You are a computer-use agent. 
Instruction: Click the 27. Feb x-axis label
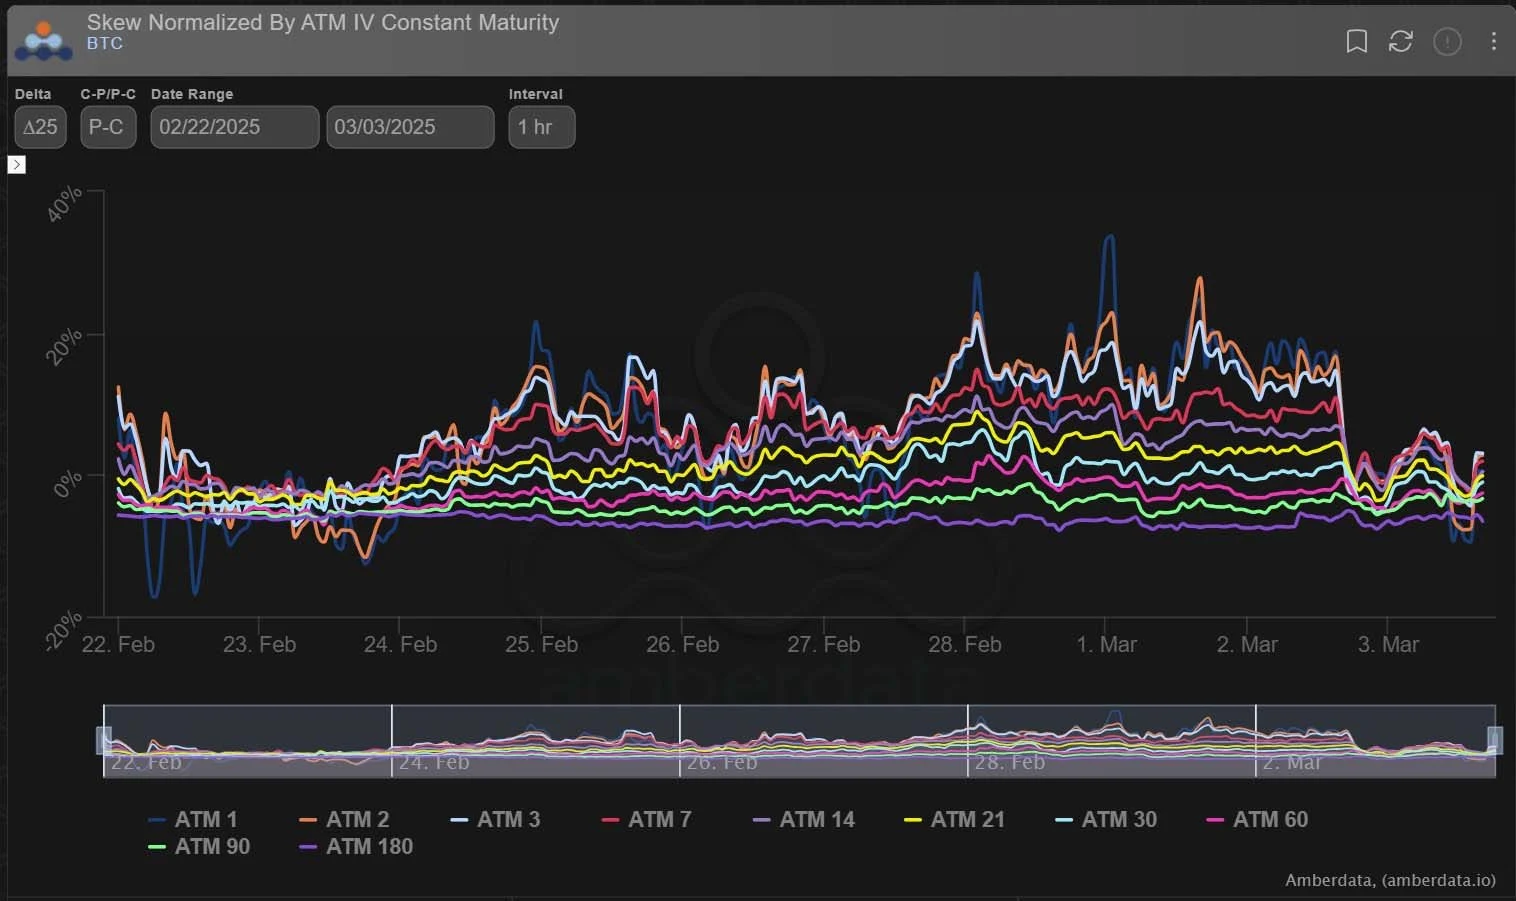click(823, 644)
